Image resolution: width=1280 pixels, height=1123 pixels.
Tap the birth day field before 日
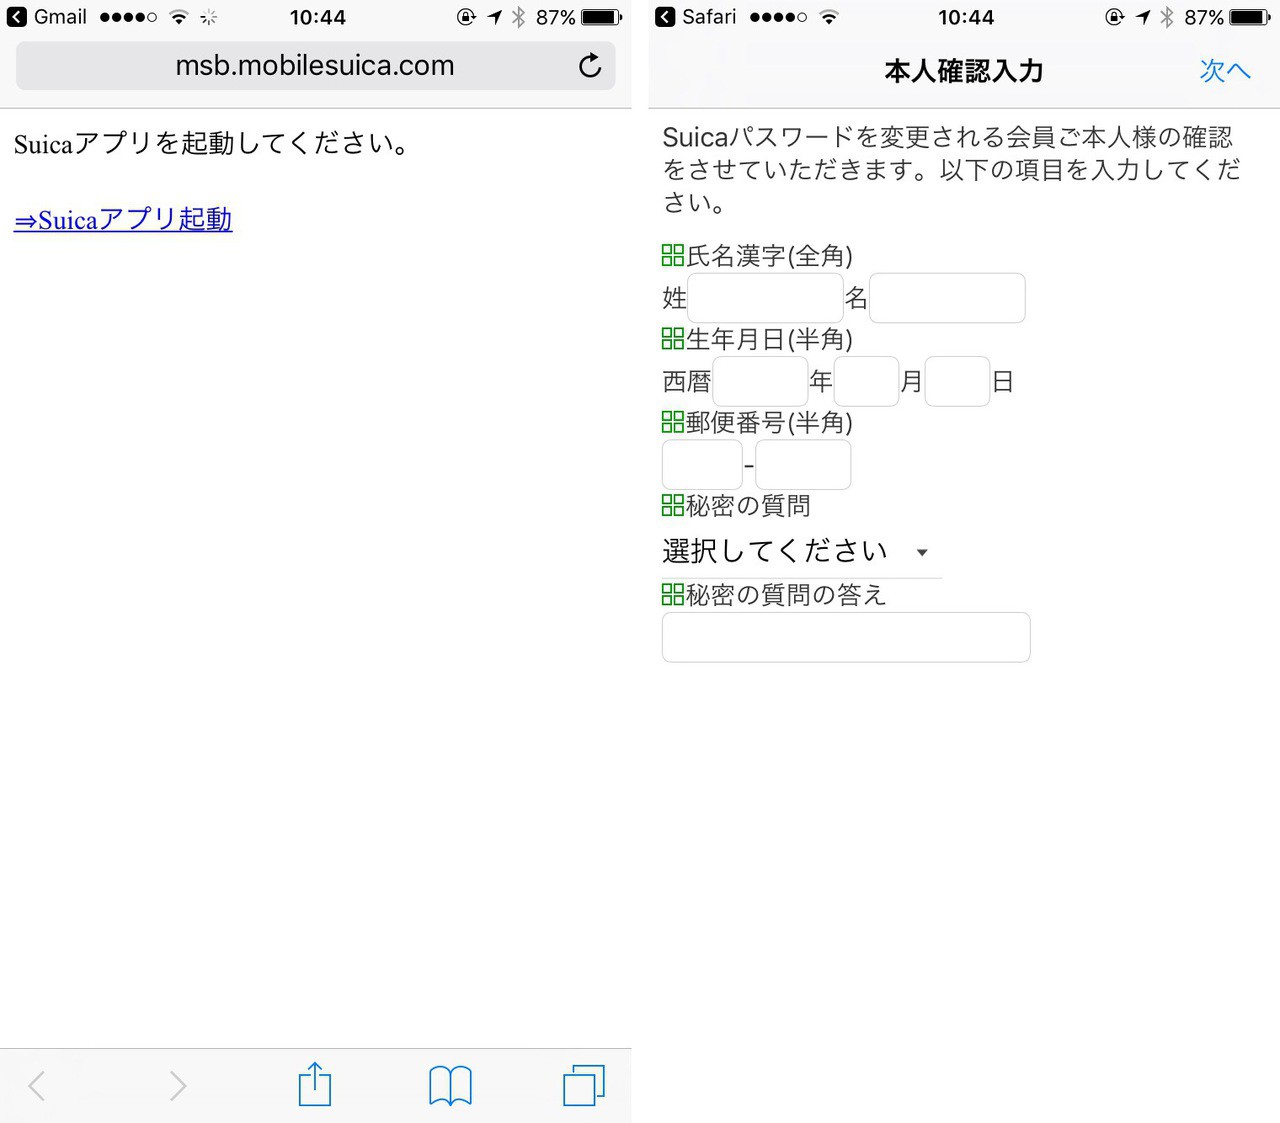pos(957,381)
